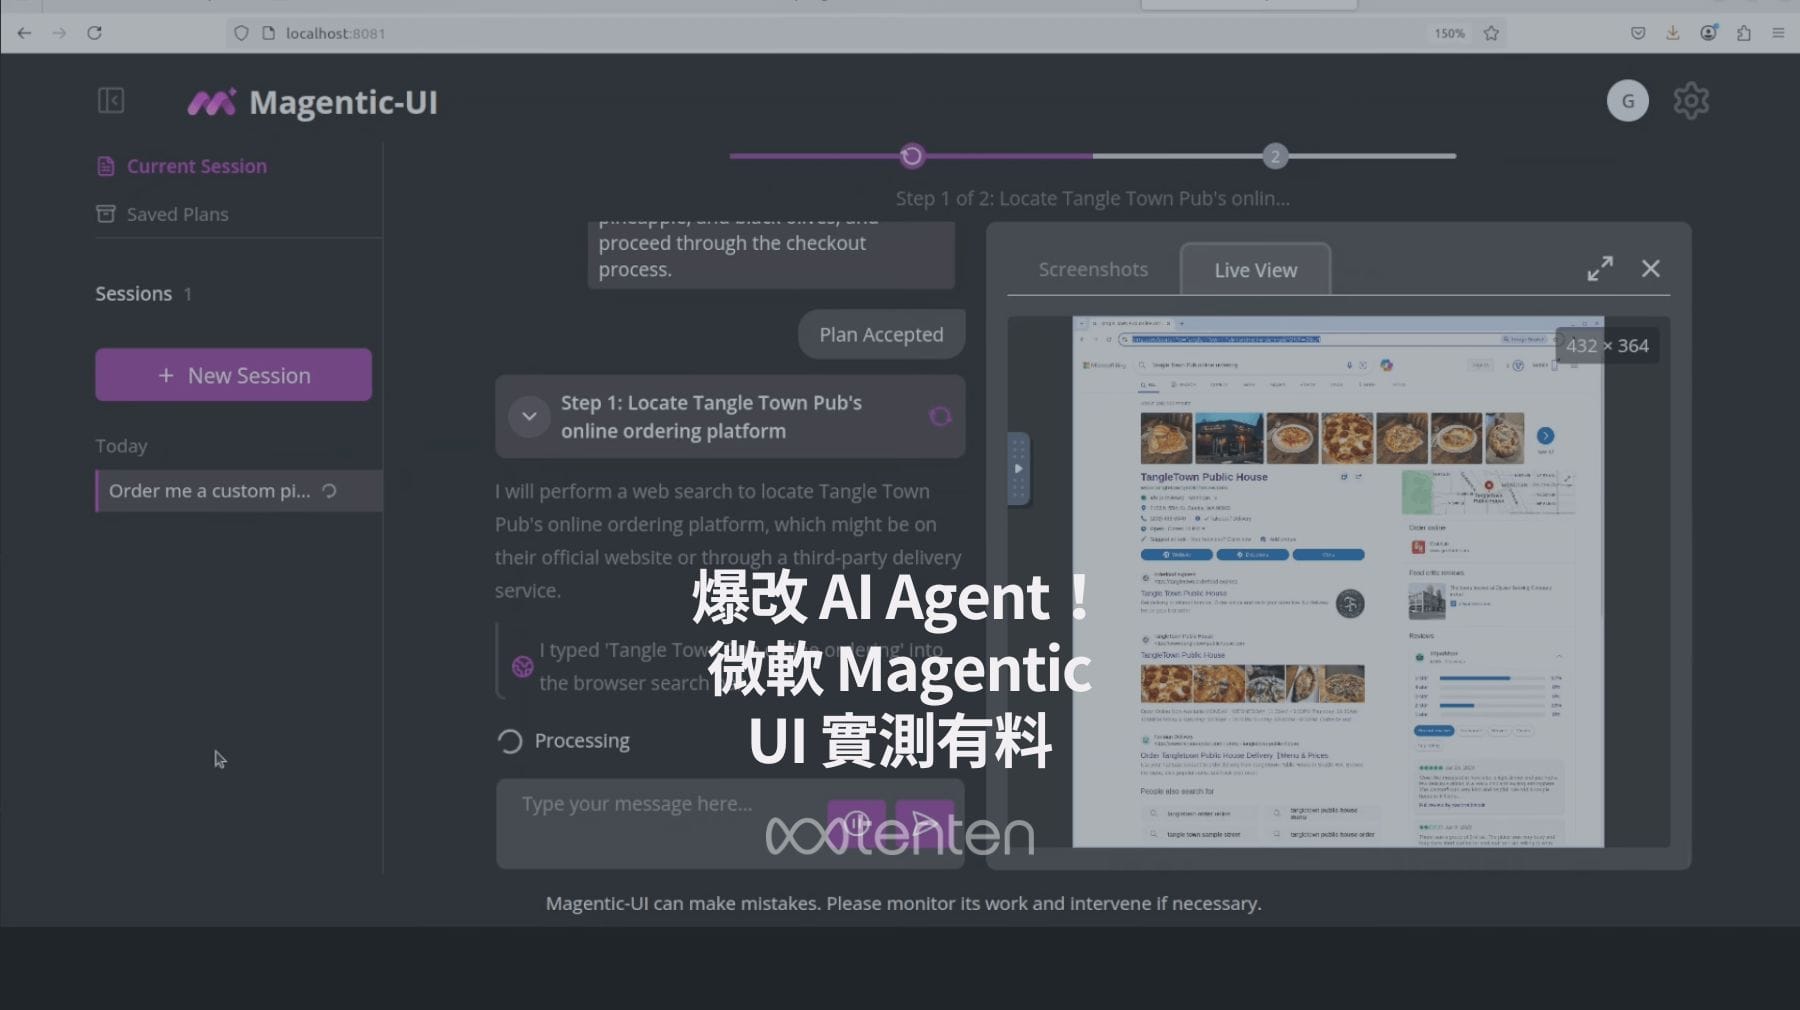Click the site information page icon

[x=268, y=33]
